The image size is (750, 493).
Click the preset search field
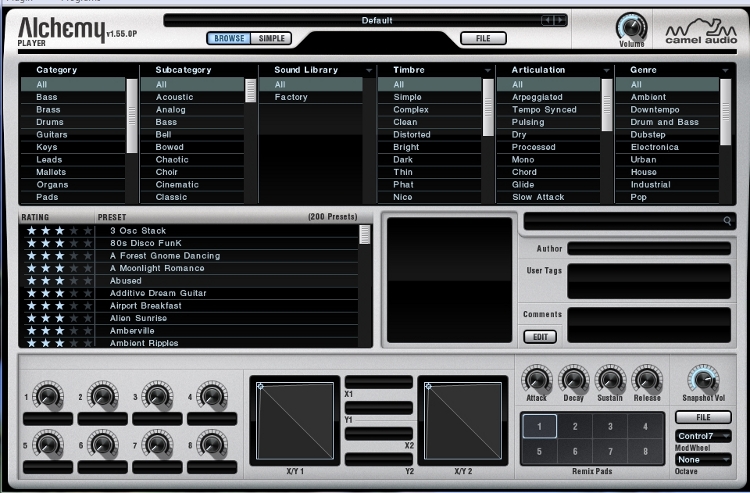(629, 221)
